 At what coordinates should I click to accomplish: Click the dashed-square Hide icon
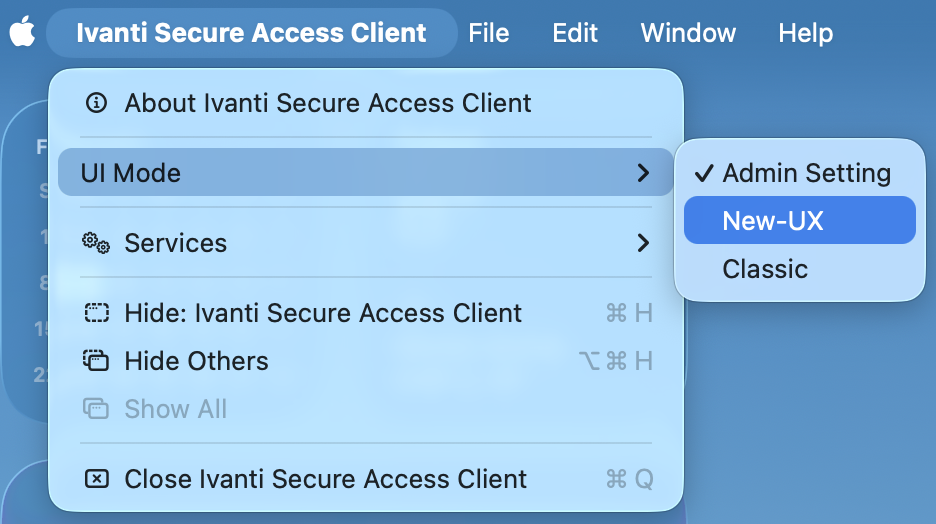[96, 313]
